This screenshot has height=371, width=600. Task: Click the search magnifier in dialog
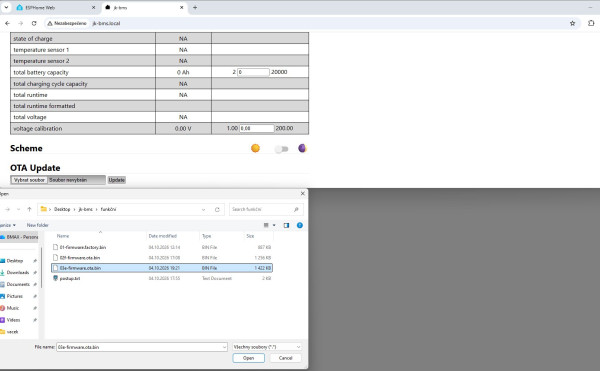[x=296, y=209]
